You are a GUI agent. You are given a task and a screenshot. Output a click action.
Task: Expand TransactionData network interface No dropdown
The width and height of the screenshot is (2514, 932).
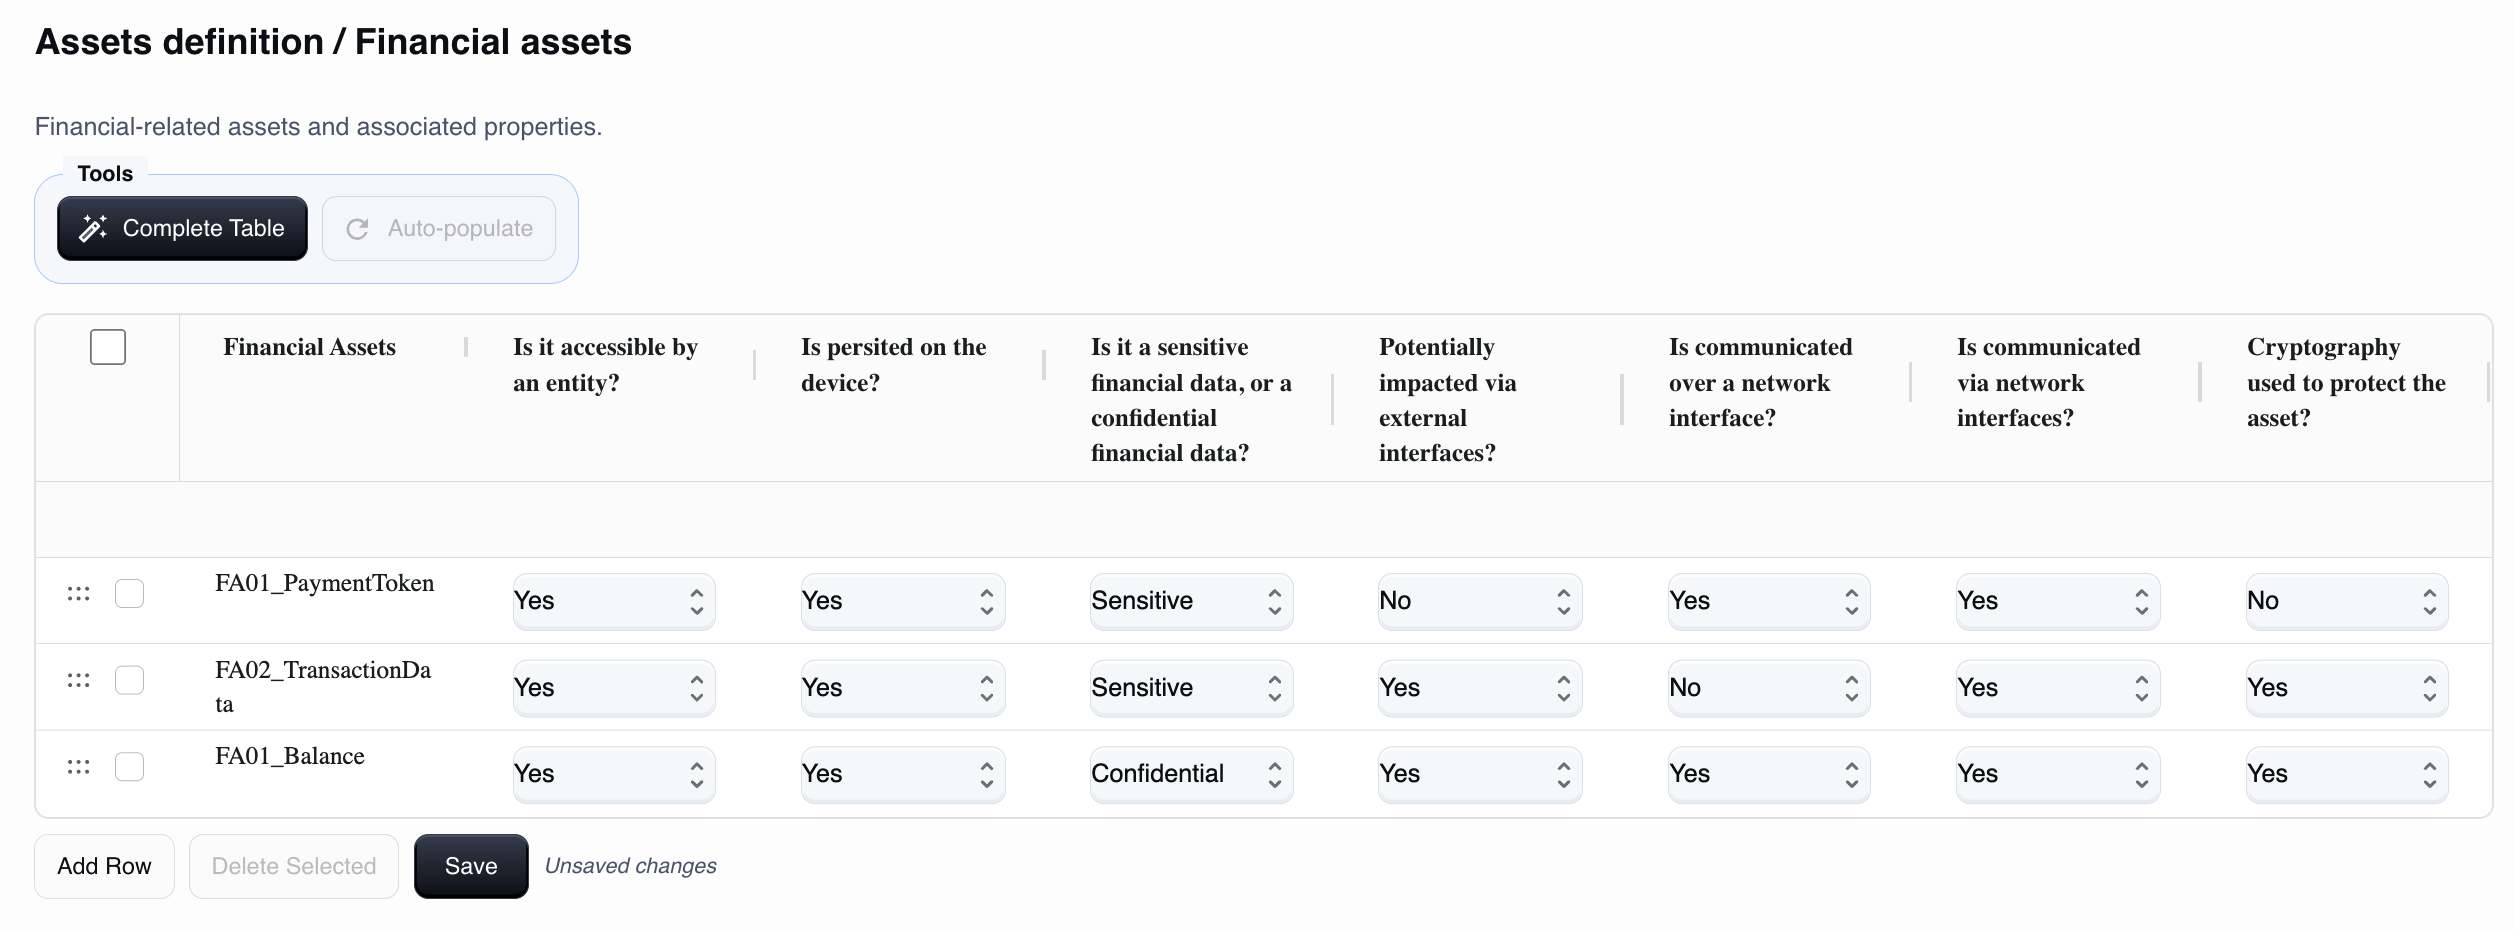click(x=1767, y=688)
